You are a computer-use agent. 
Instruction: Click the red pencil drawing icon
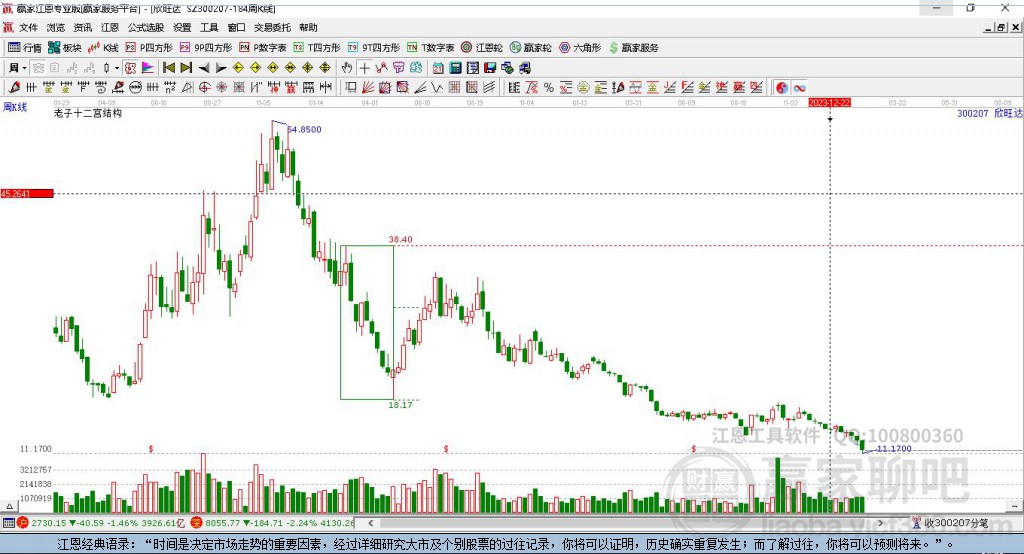click(x=14, y=88)
